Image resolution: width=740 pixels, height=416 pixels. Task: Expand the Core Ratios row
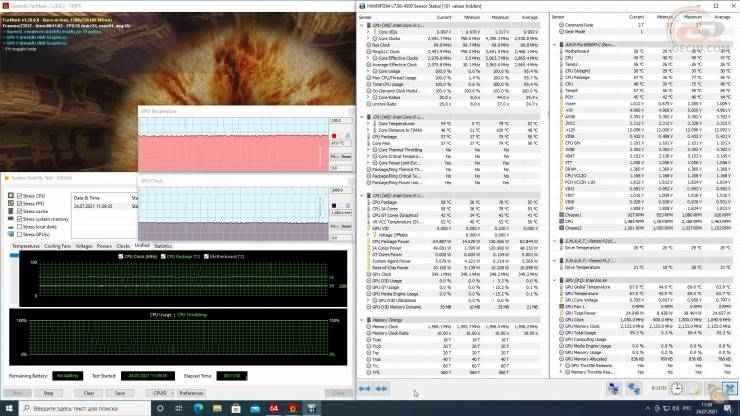click(x=369, y=97)
